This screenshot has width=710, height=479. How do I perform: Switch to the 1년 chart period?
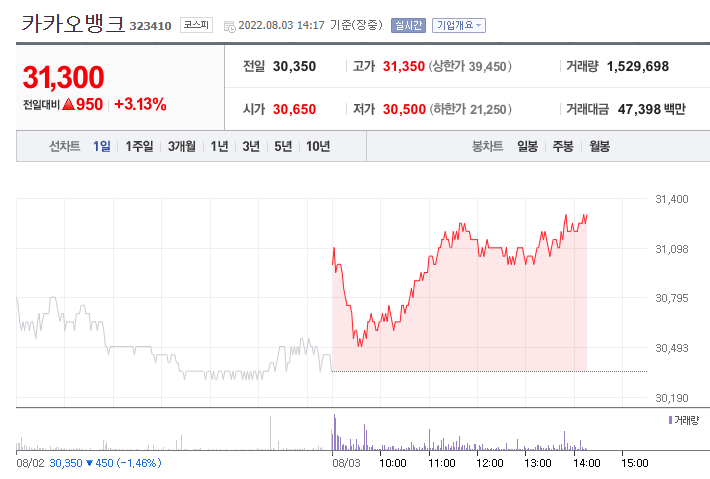(x=220, y=146)
